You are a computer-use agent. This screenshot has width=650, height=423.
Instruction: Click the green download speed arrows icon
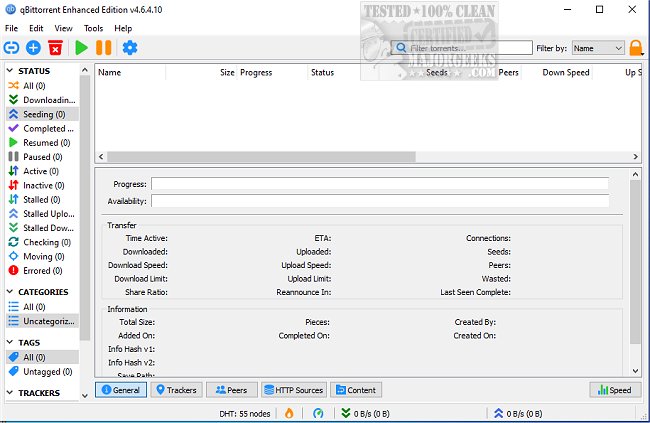[345, 413]
